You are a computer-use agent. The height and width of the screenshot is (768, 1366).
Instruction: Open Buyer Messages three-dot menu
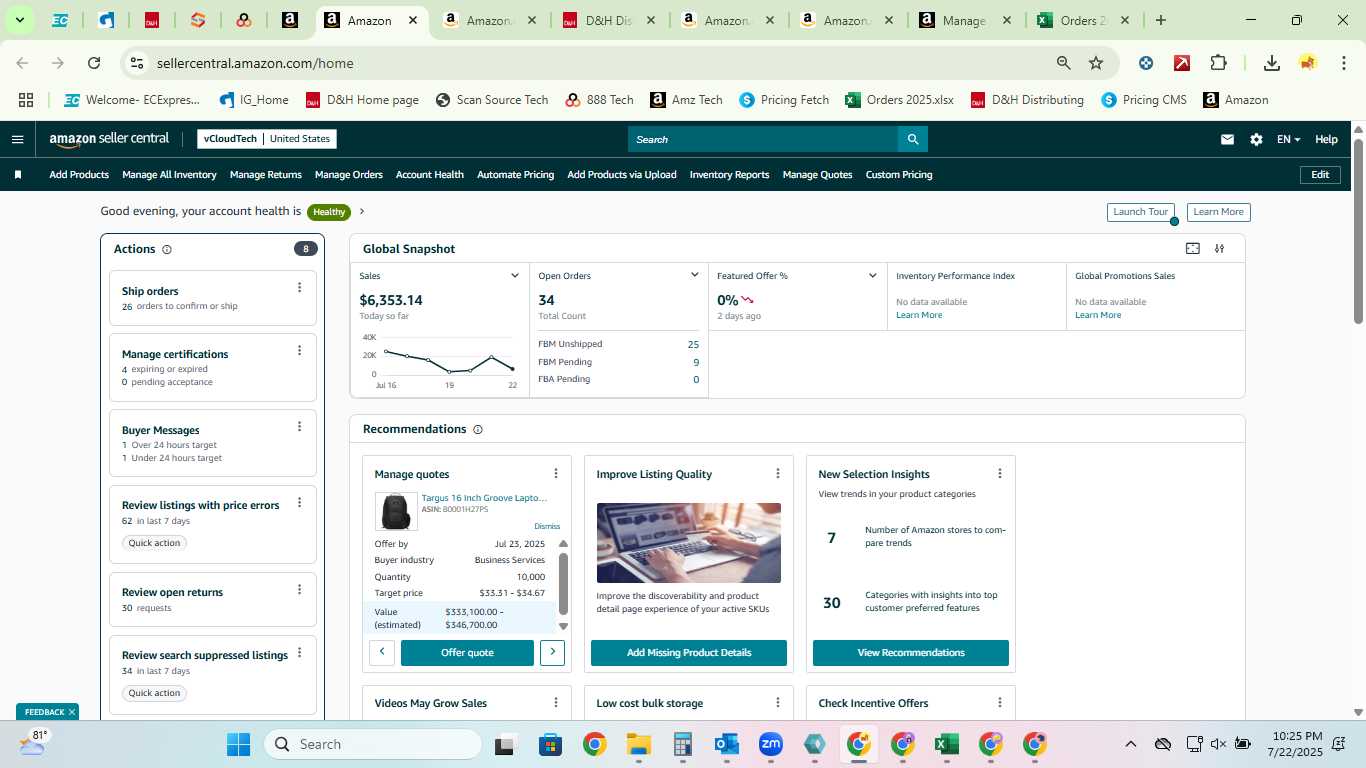click(x=299, y=426)
